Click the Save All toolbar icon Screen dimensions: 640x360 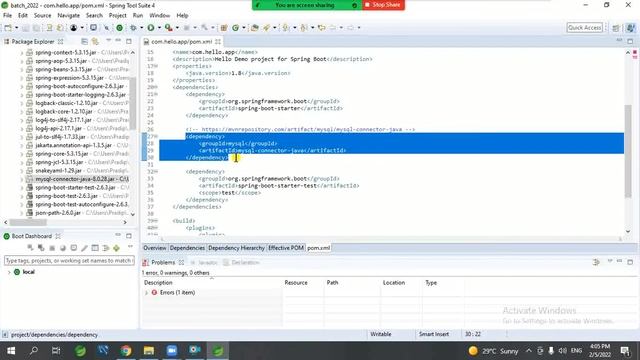[x=36, y=28]
